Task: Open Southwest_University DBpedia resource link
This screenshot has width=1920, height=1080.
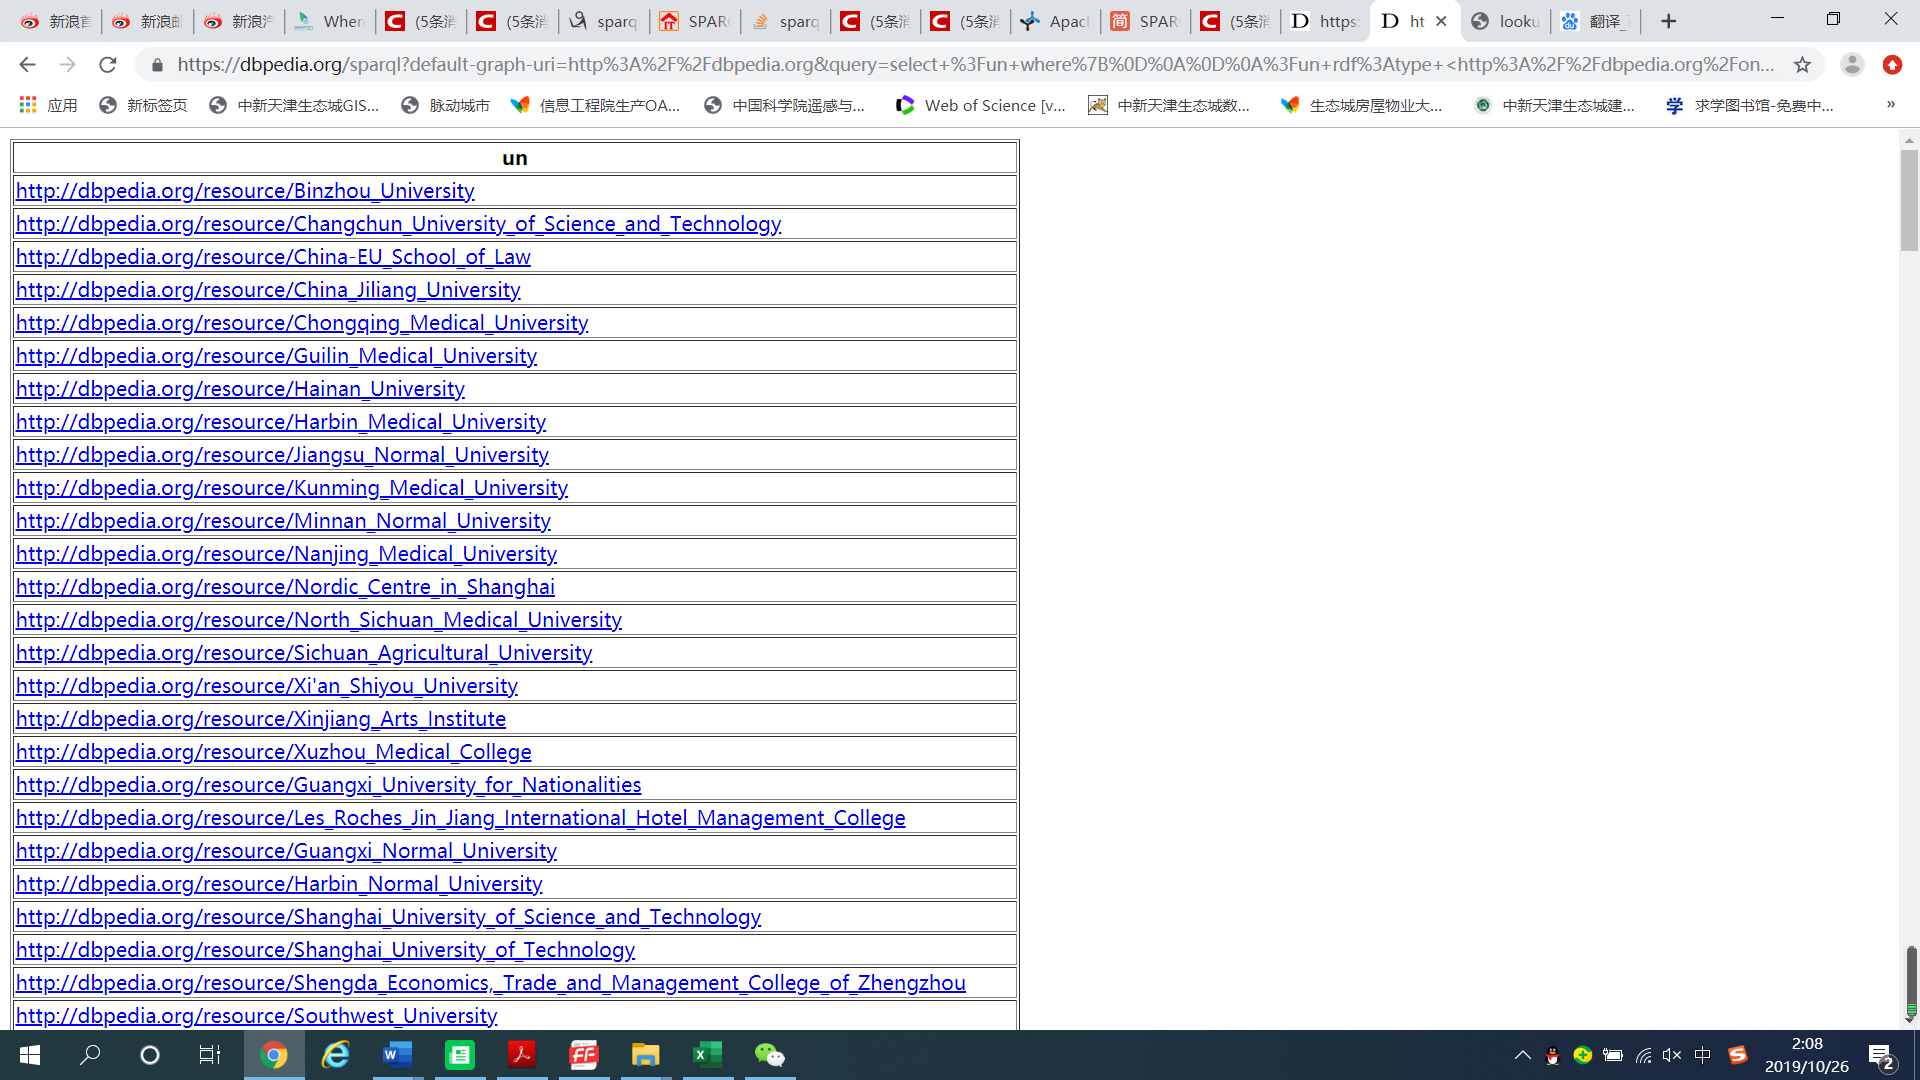Action: (x=256, y=1014)
